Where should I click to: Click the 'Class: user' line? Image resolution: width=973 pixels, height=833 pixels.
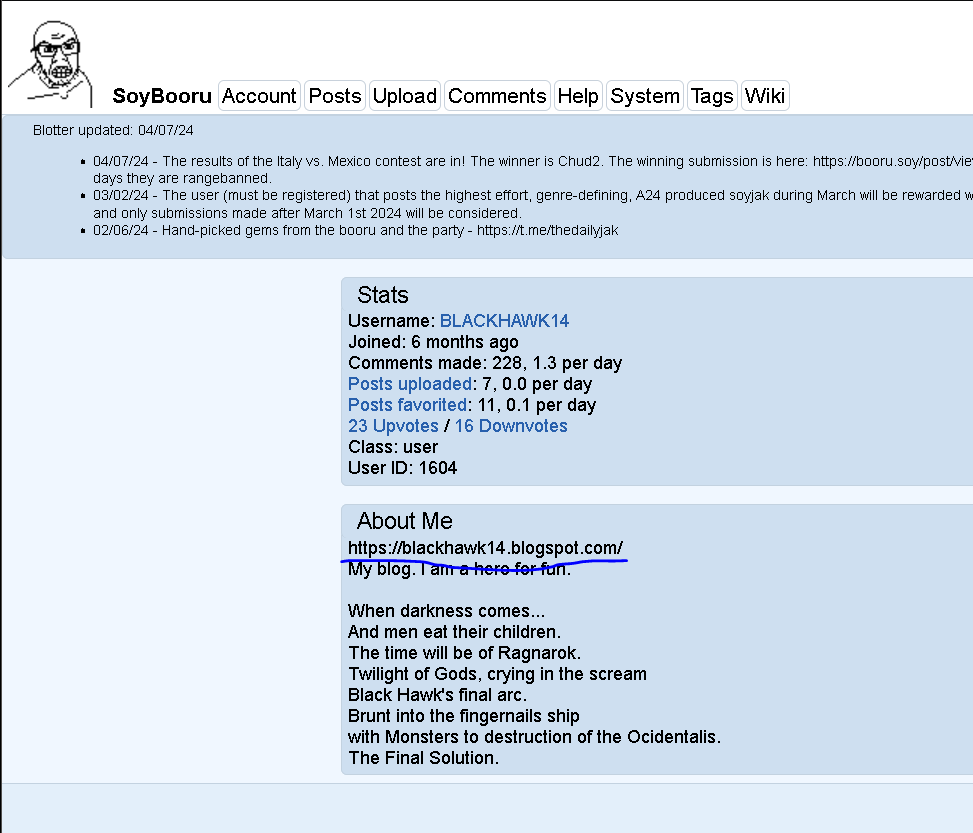[x=393, y=447]
